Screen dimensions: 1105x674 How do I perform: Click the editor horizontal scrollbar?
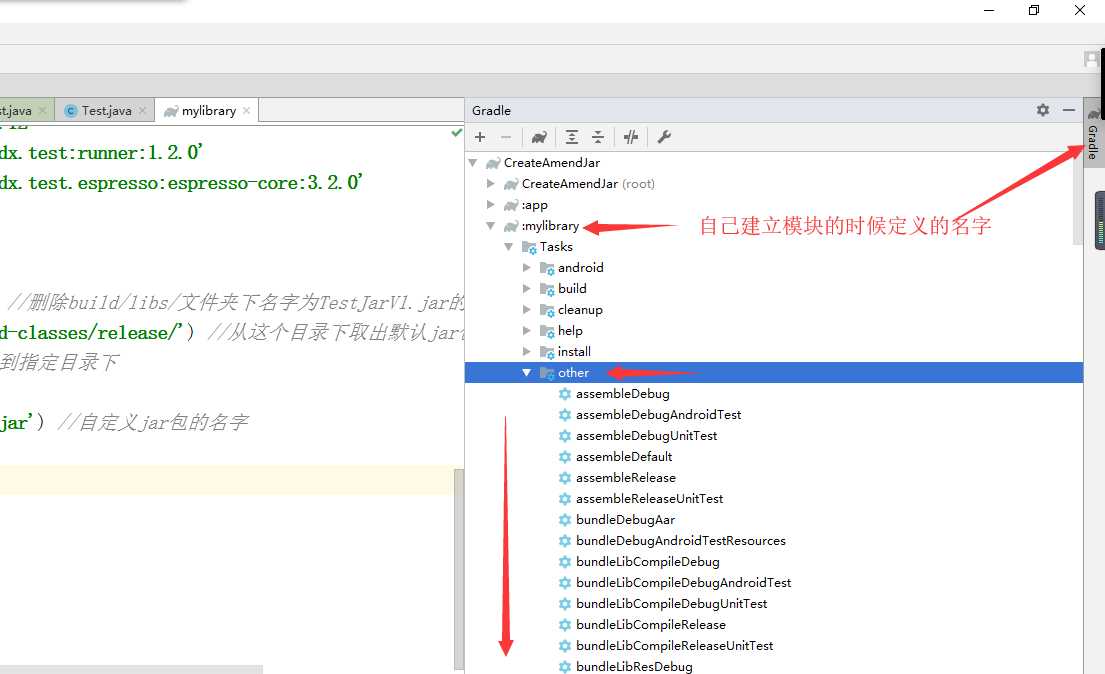(131, 669)
